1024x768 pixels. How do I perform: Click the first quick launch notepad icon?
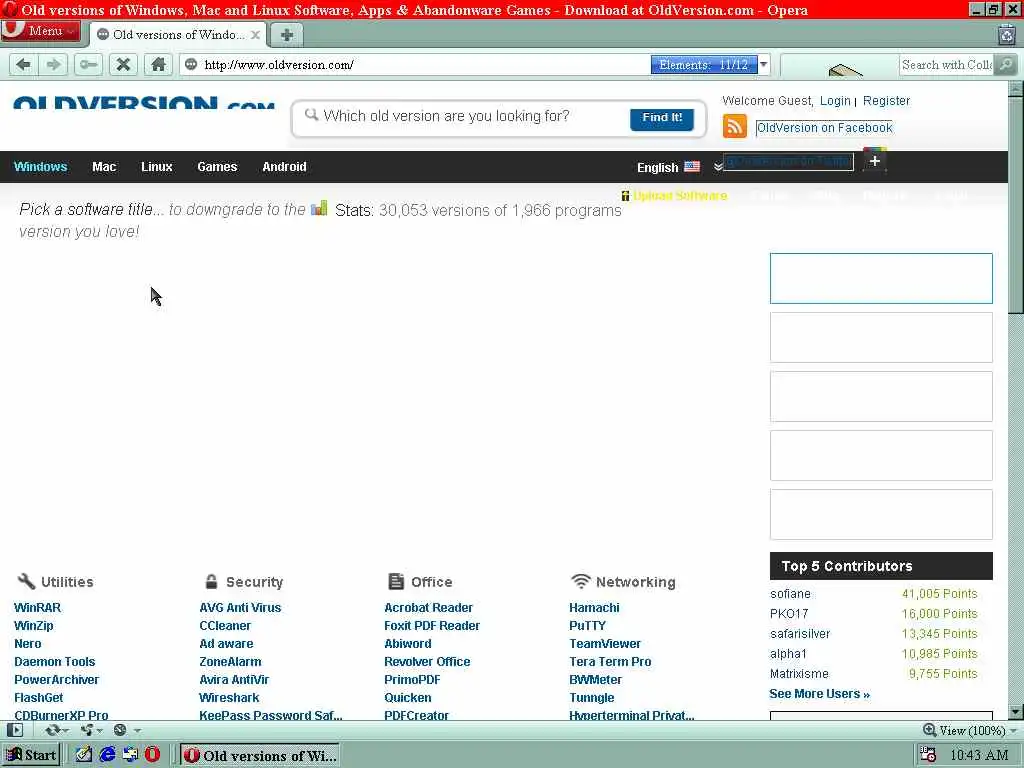coord(84,755)
